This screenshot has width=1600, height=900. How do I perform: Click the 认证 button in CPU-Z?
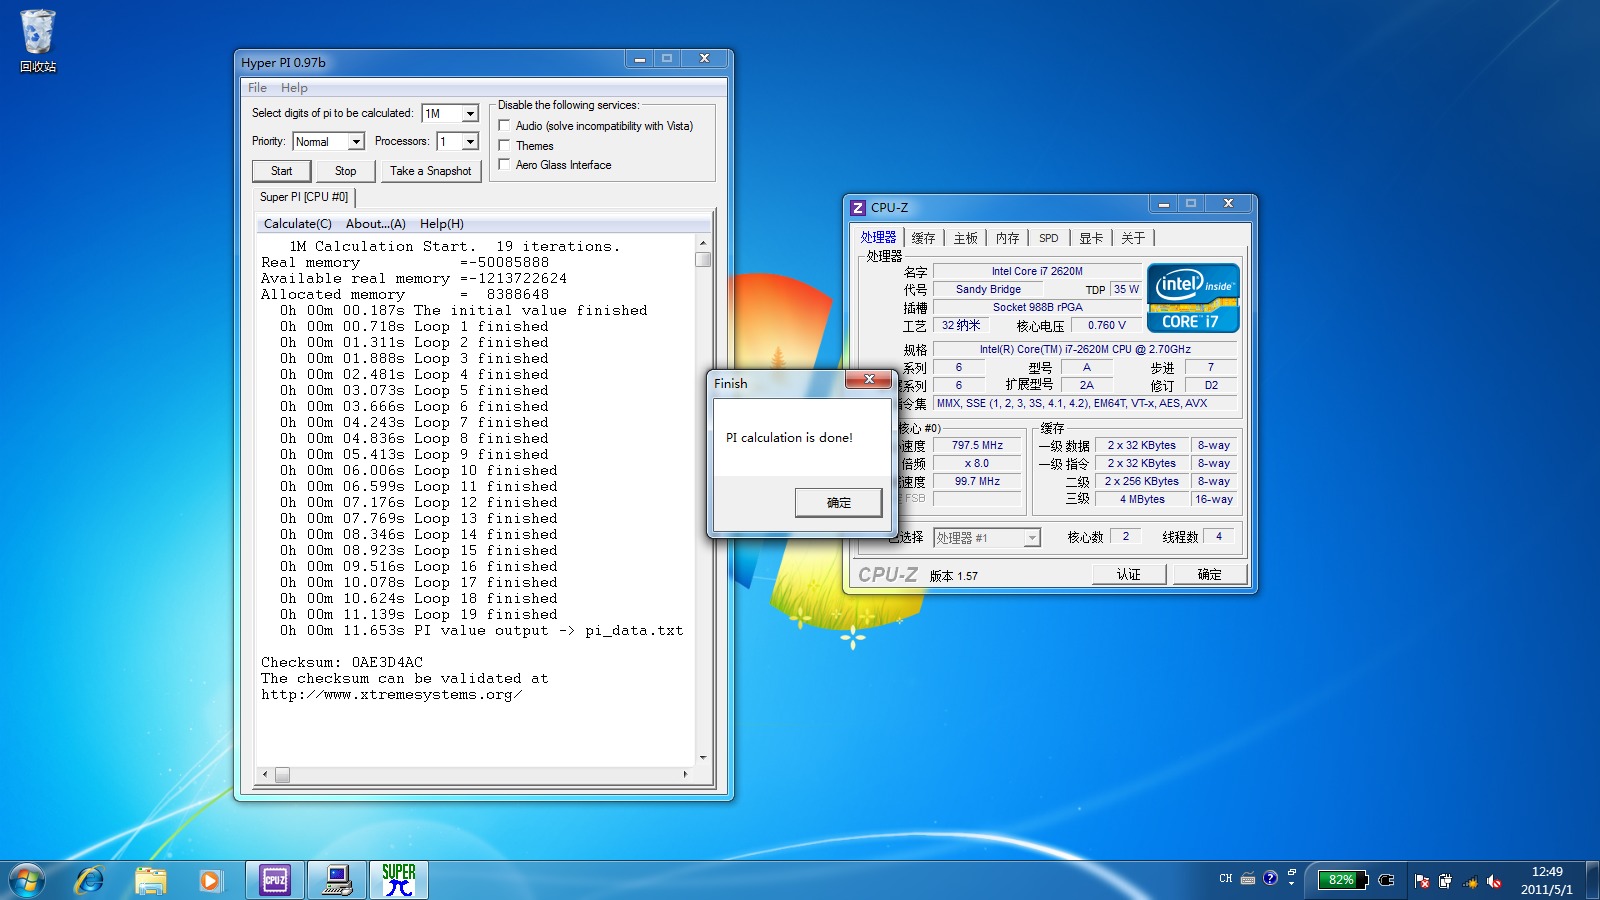[x=1129, y=574]
